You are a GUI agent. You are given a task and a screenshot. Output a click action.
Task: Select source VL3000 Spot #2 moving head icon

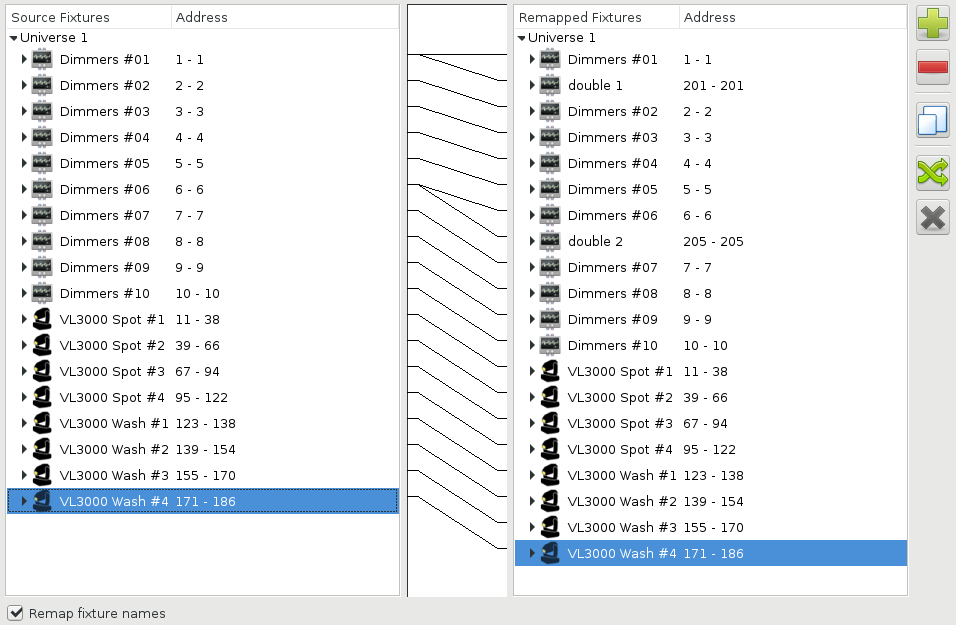point(42,345)
